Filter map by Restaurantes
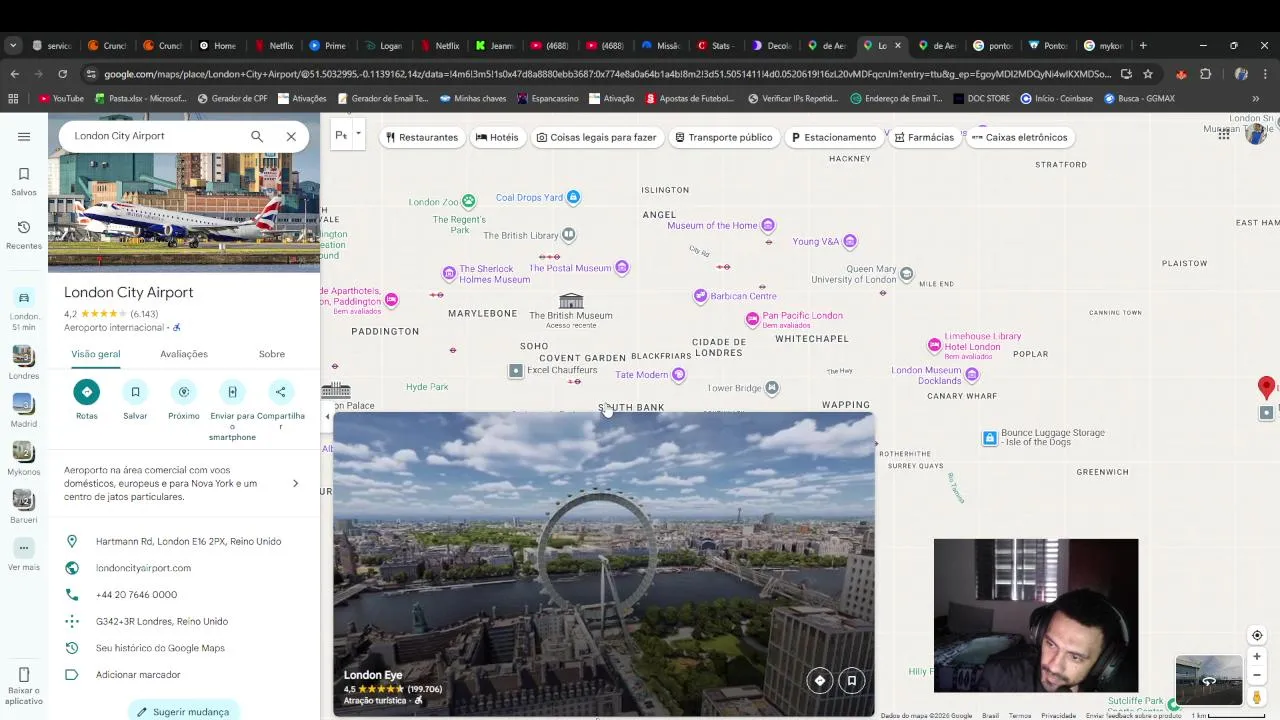Viewport: 1280px width, 720px height. [422, 137]
